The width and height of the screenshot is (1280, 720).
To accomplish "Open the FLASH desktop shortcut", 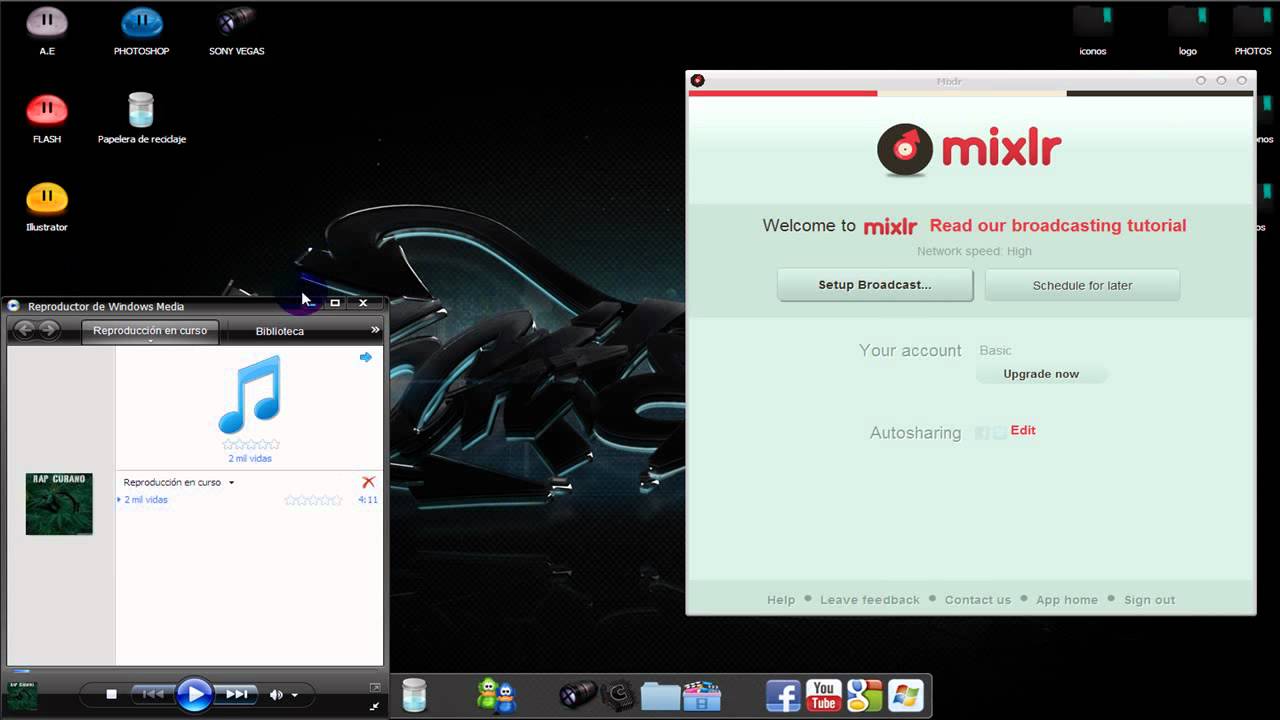I will click(47, 118).
